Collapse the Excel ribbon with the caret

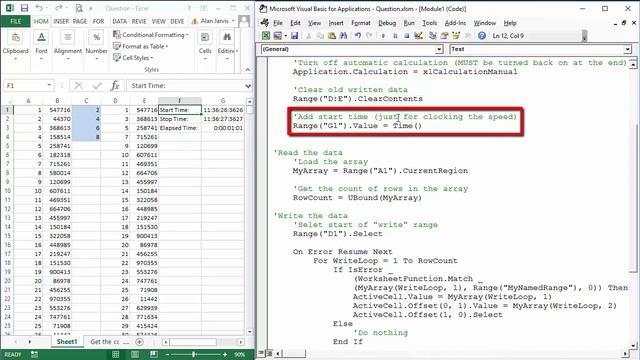[247, 70]
